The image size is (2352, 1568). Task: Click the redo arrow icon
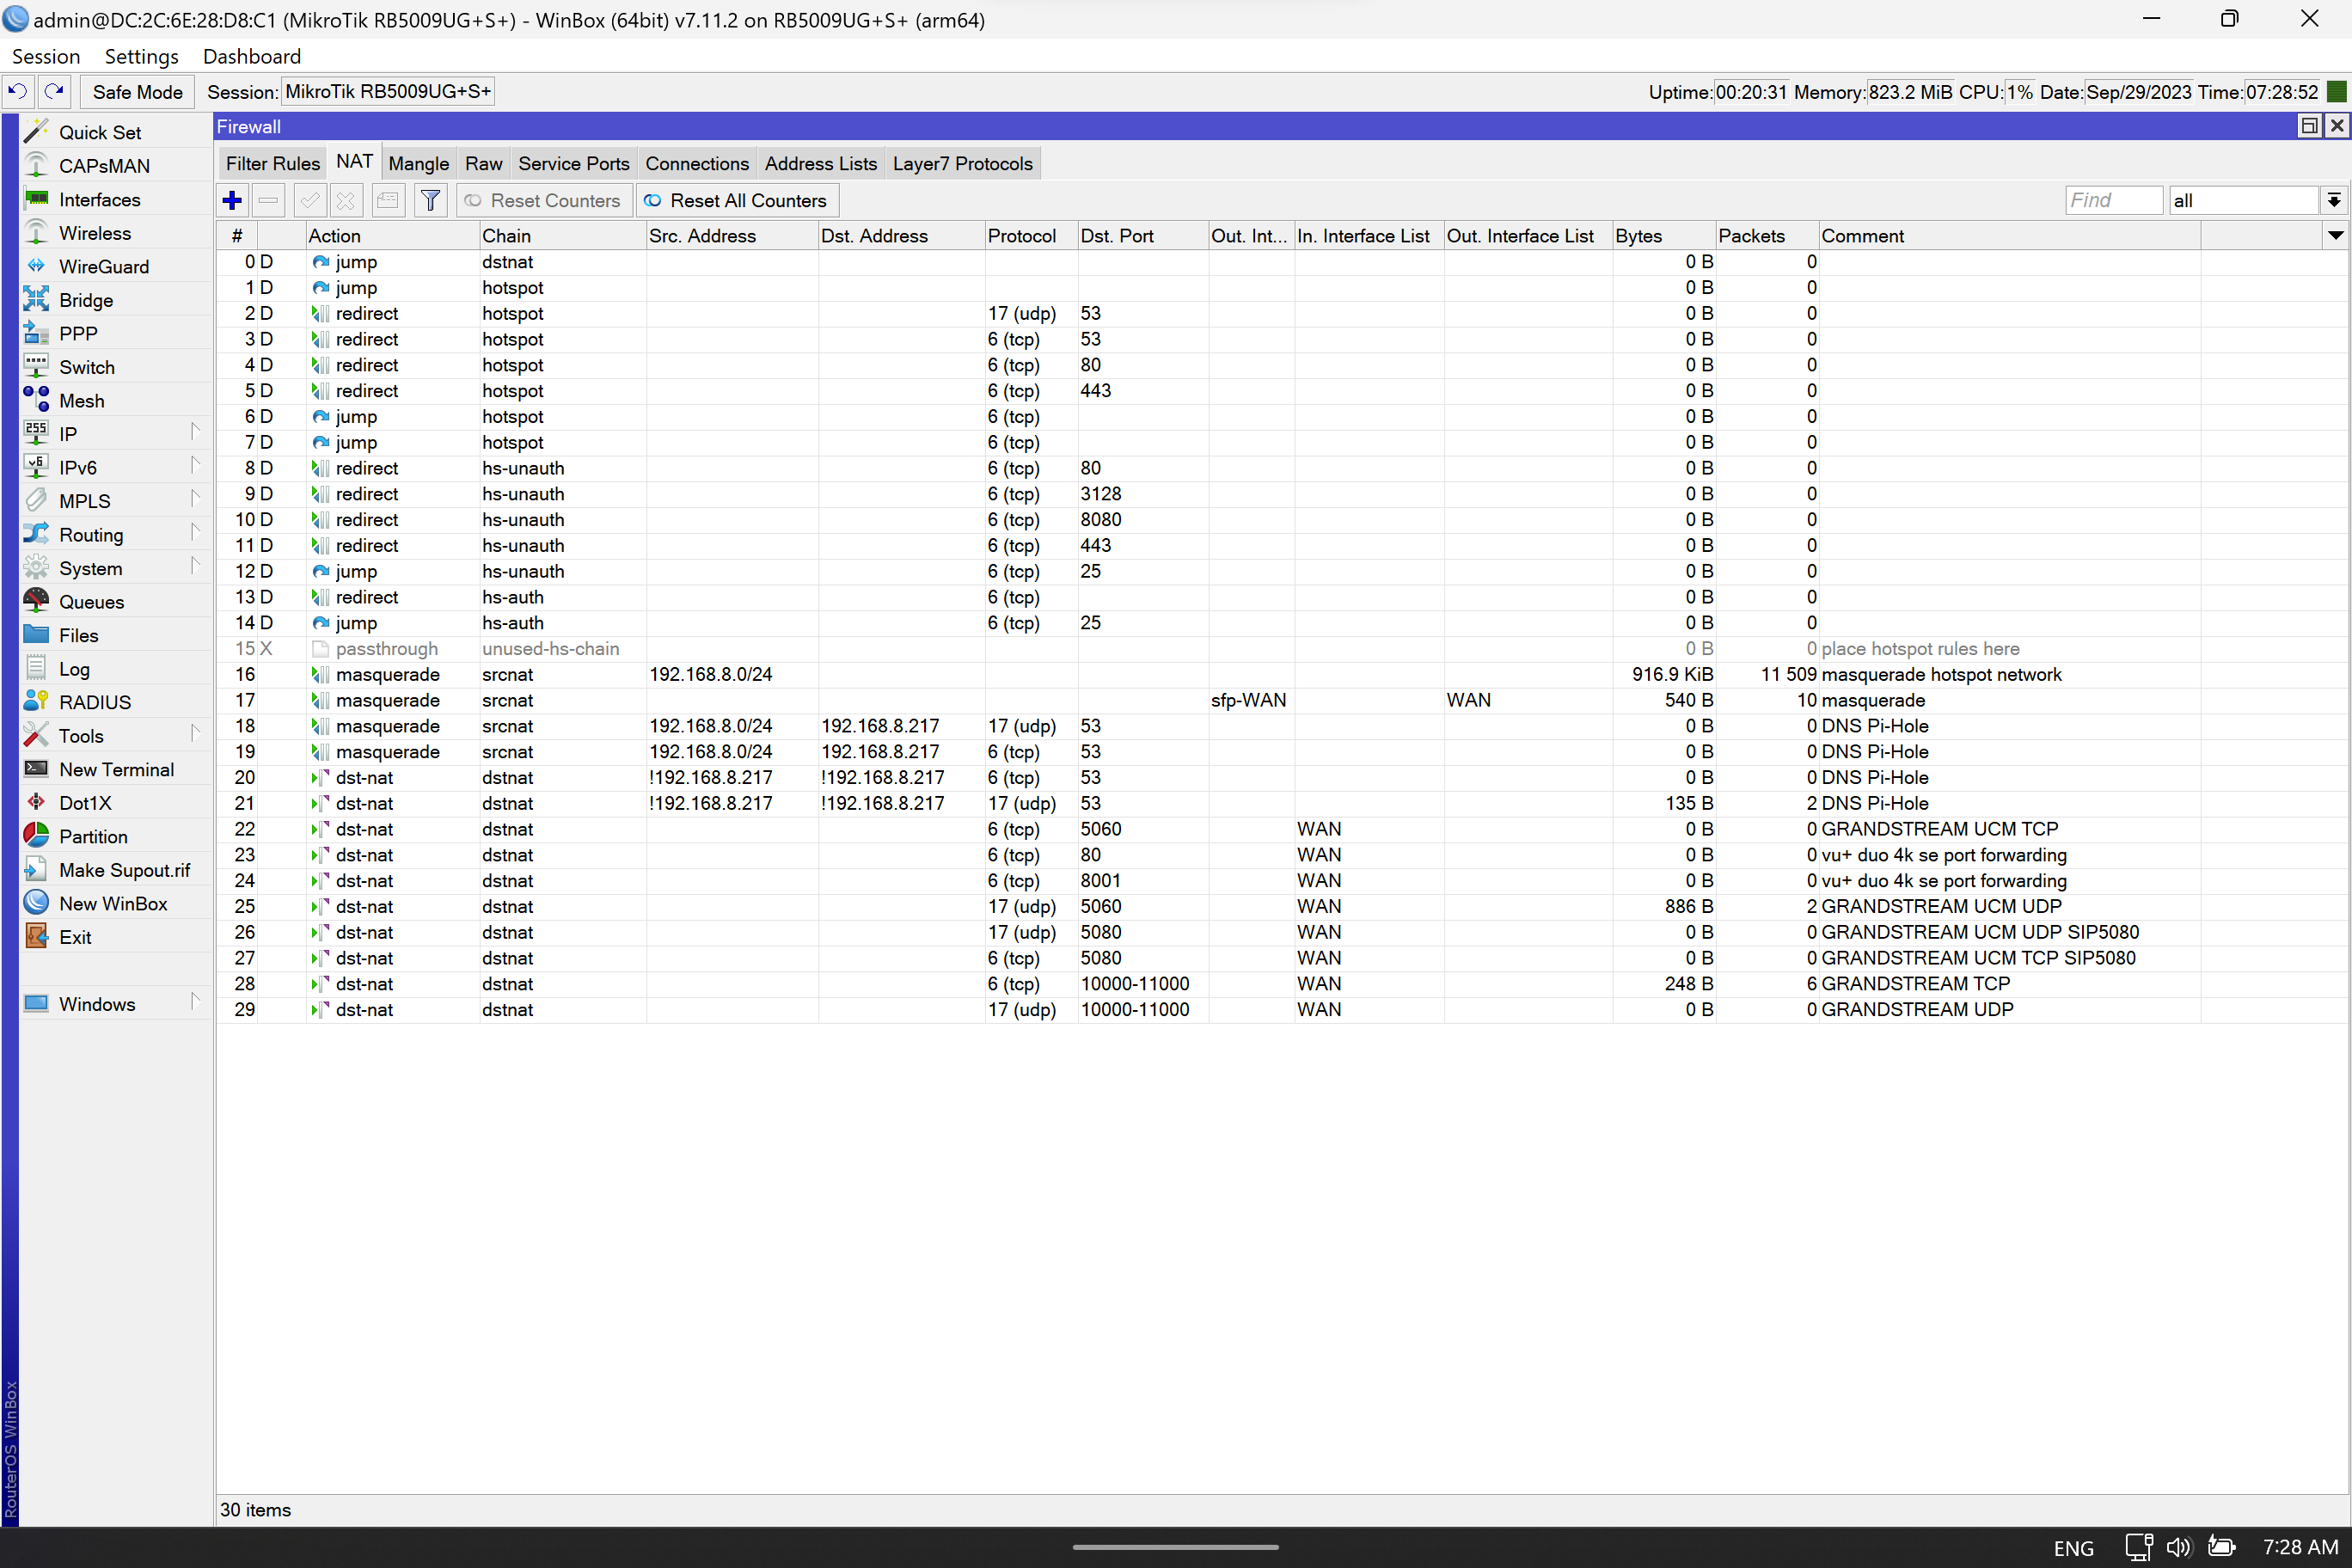click(54, 91)
